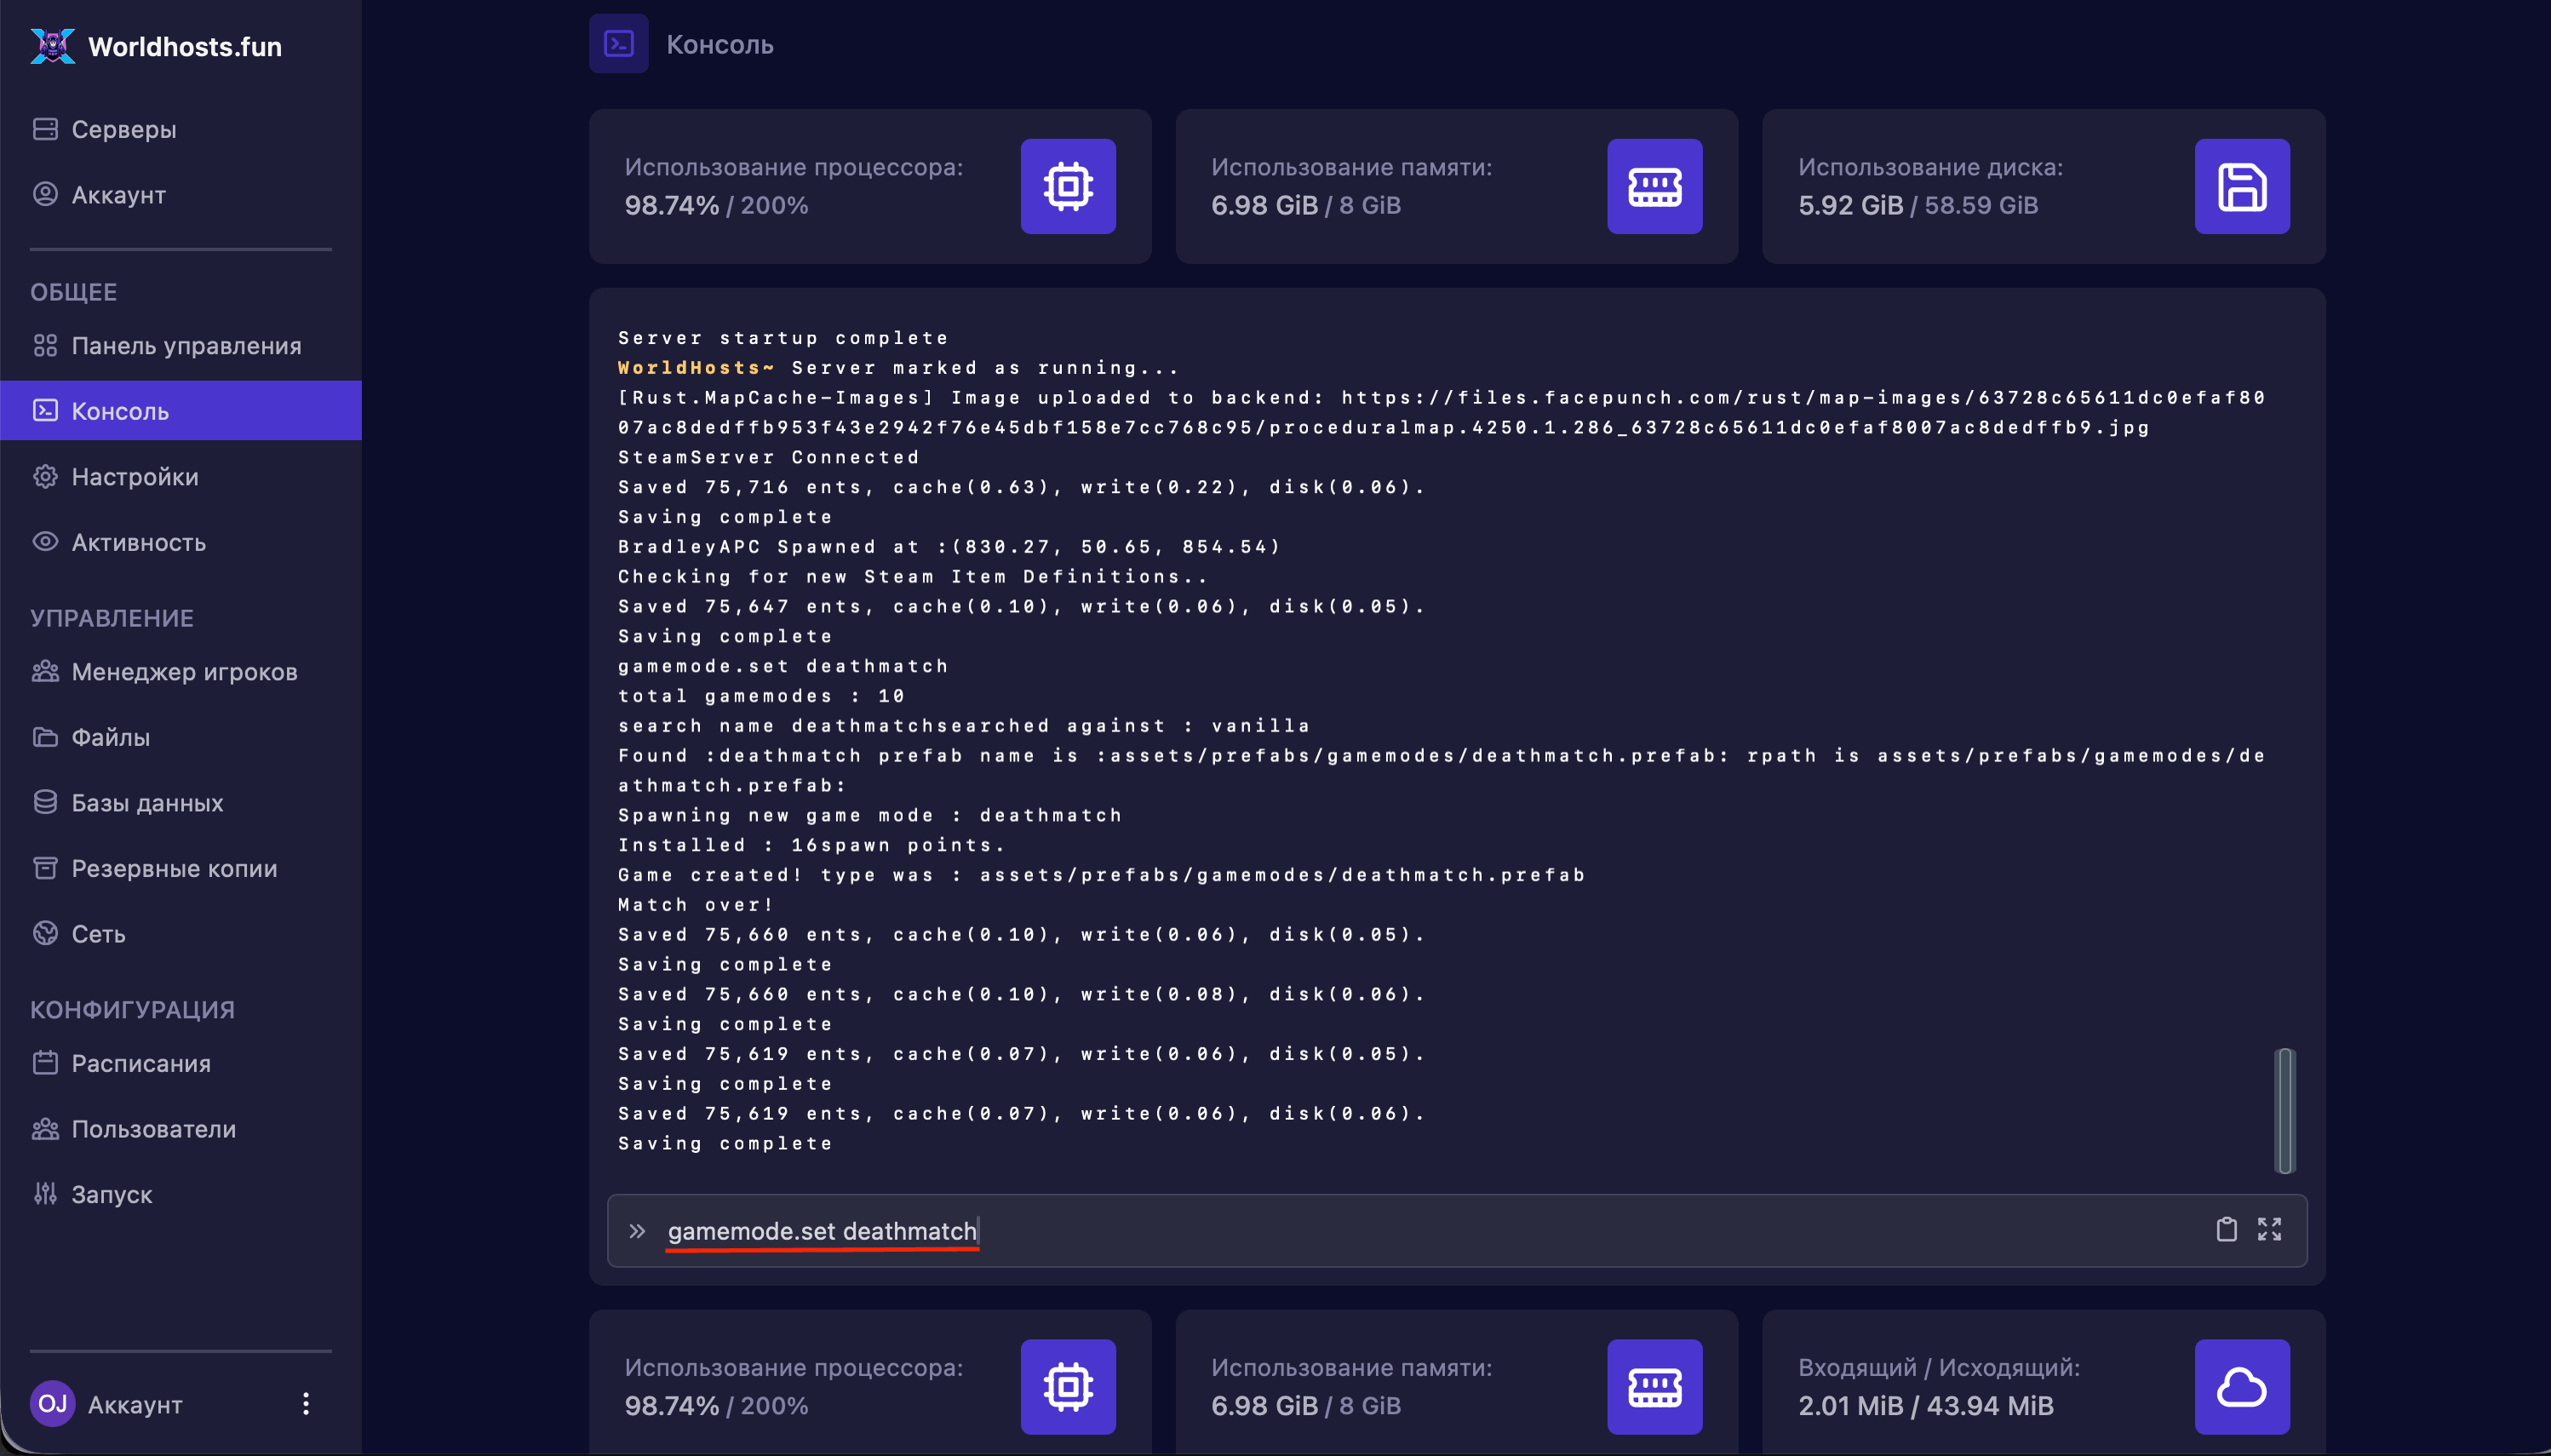The image size is (2551, 1456).
Task: Open Аккаунт in the top sidebar
Action: coord(180,194)
